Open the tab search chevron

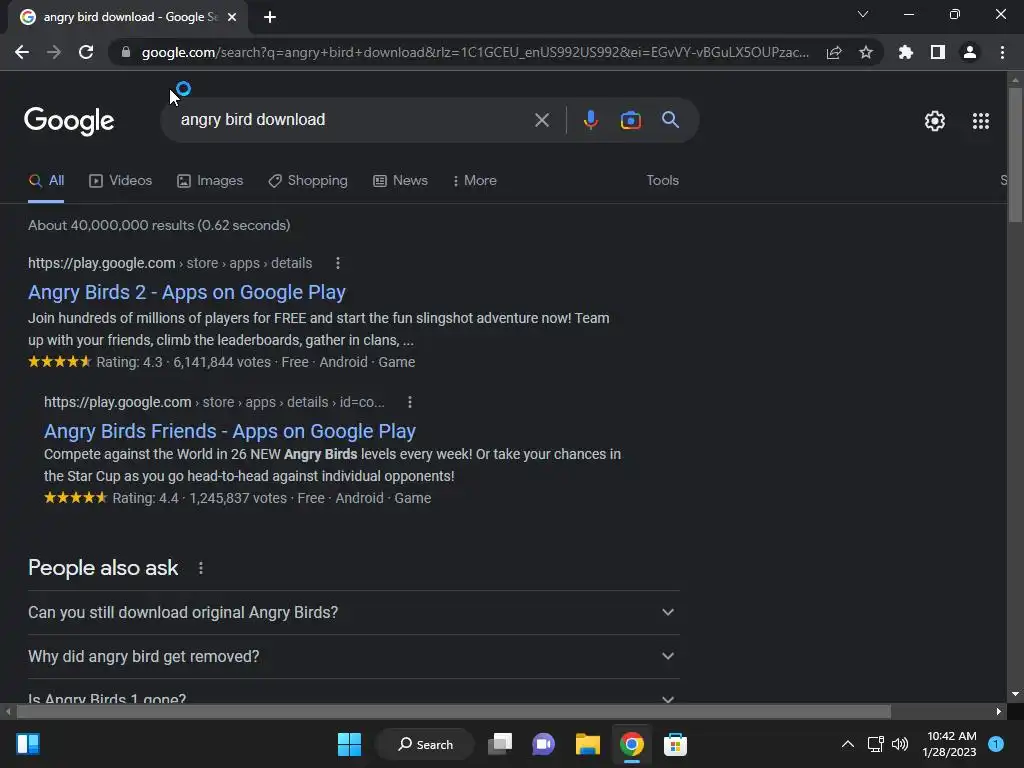pyautogui.click(x=863, y=14)
